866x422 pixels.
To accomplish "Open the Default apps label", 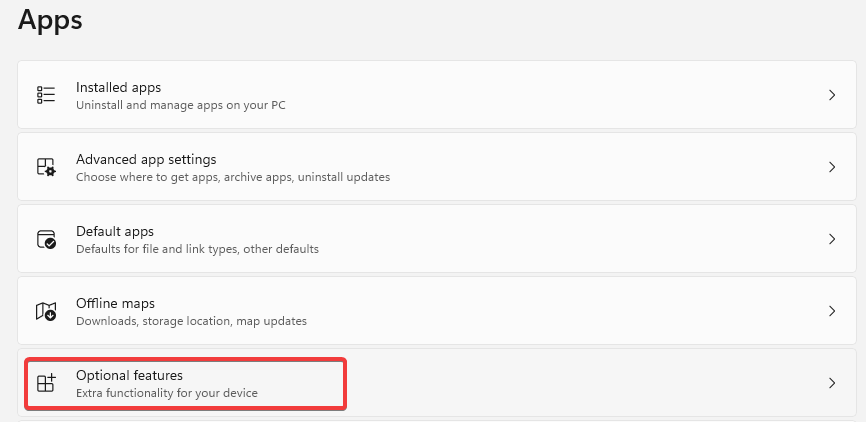I will pyautogui.click(x=115, y=231).
